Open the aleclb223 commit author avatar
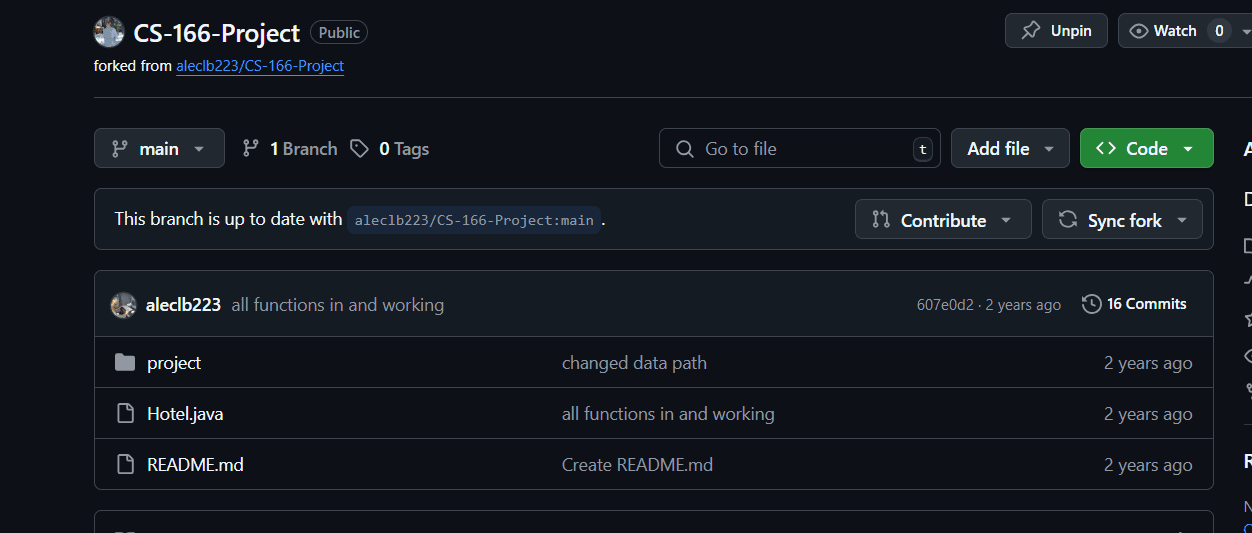This screenshot has width=1252, height=533. [123, 305]
